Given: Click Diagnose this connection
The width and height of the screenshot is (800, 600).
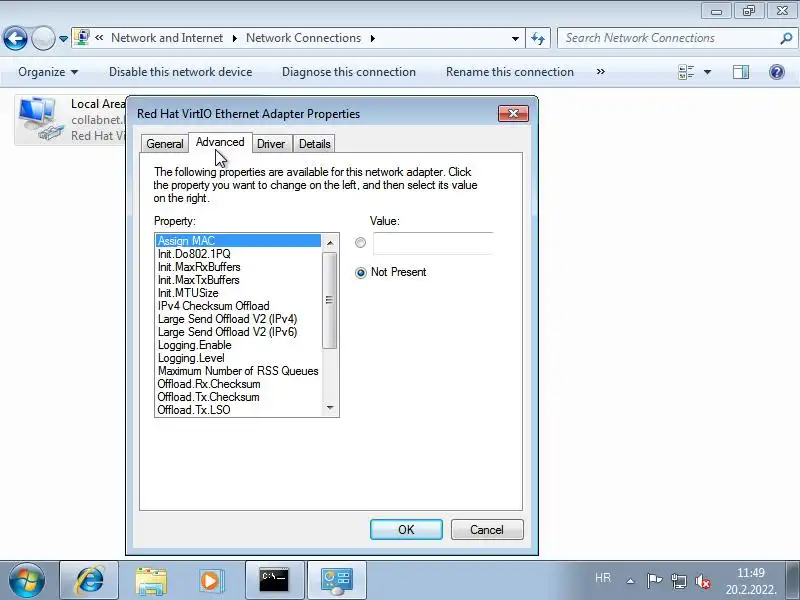Looking at the screenshot, I should pos(349,72).
